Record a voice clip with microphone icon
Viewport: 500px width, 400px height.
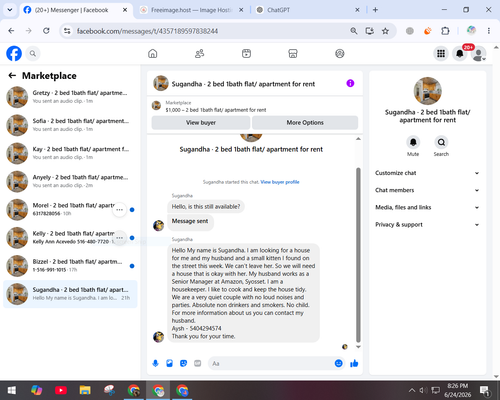[x=155, y=363]
